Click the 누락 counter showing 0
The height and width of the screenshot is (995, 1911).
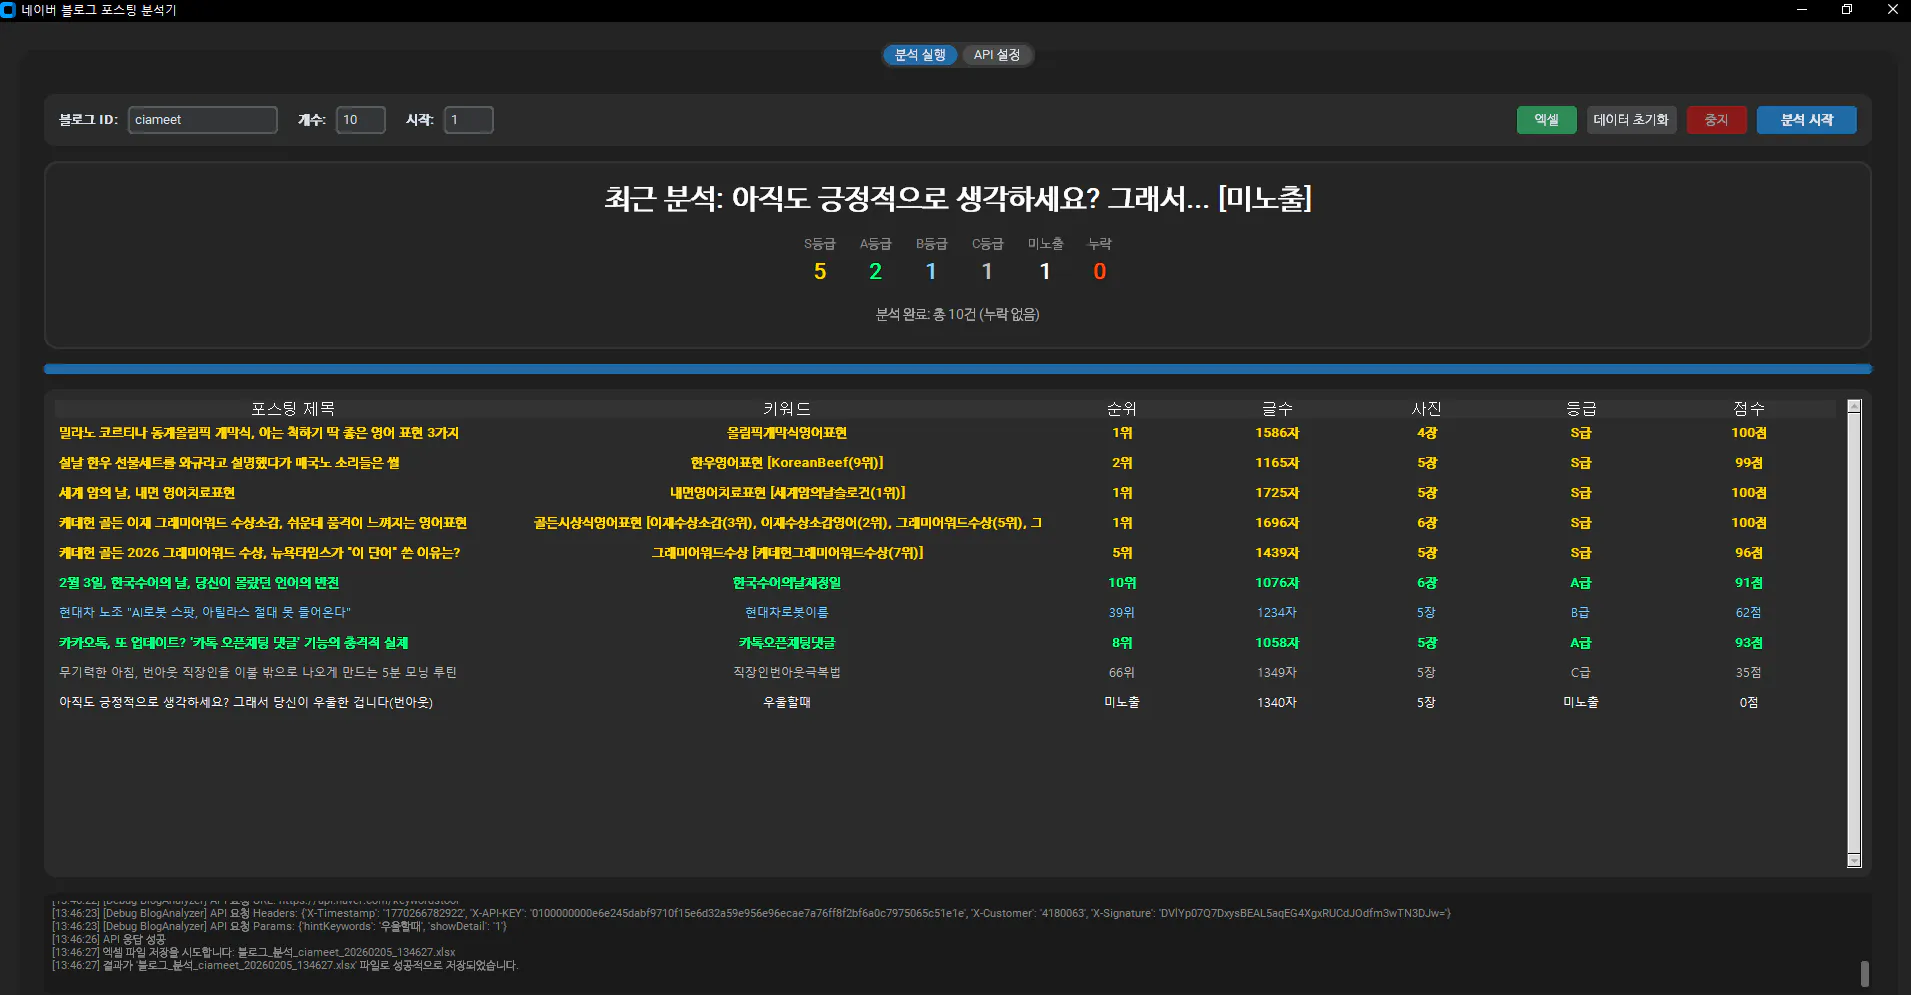pyautogui.click(x=1098, y=270)
